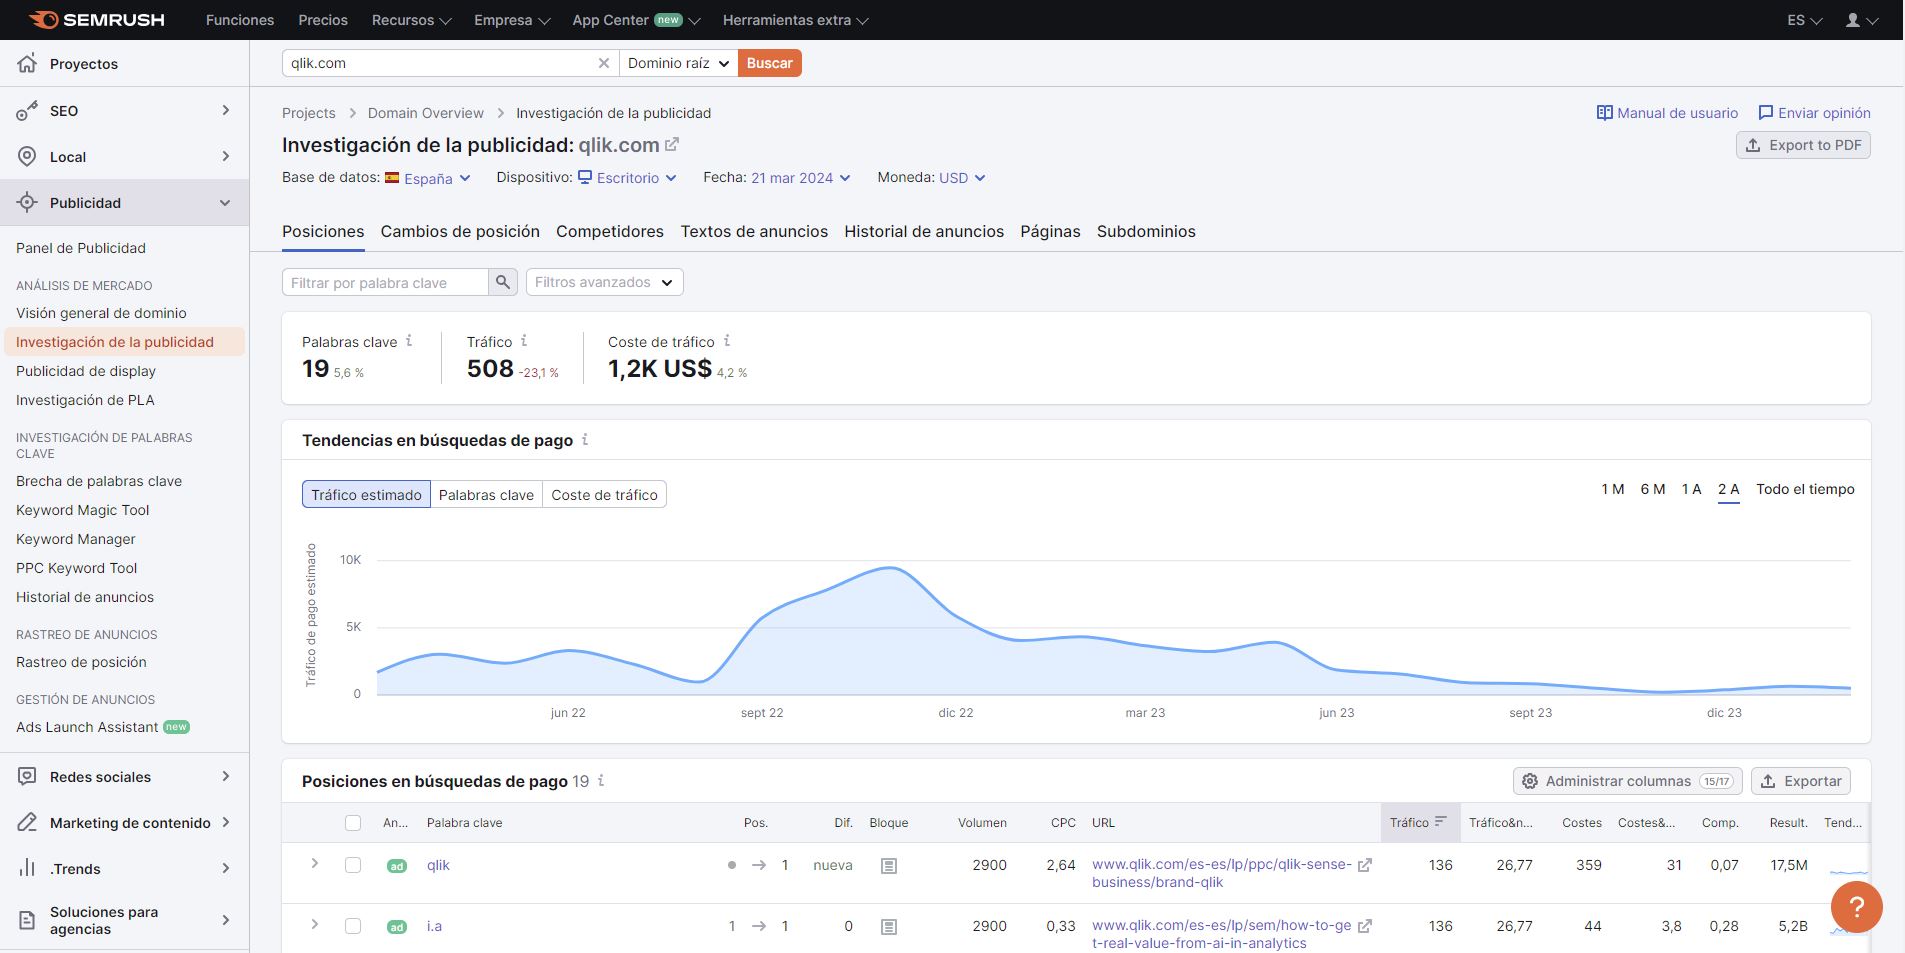Click the orange Buscar button
Viewport: 1905px width, 953px height.
770,63
